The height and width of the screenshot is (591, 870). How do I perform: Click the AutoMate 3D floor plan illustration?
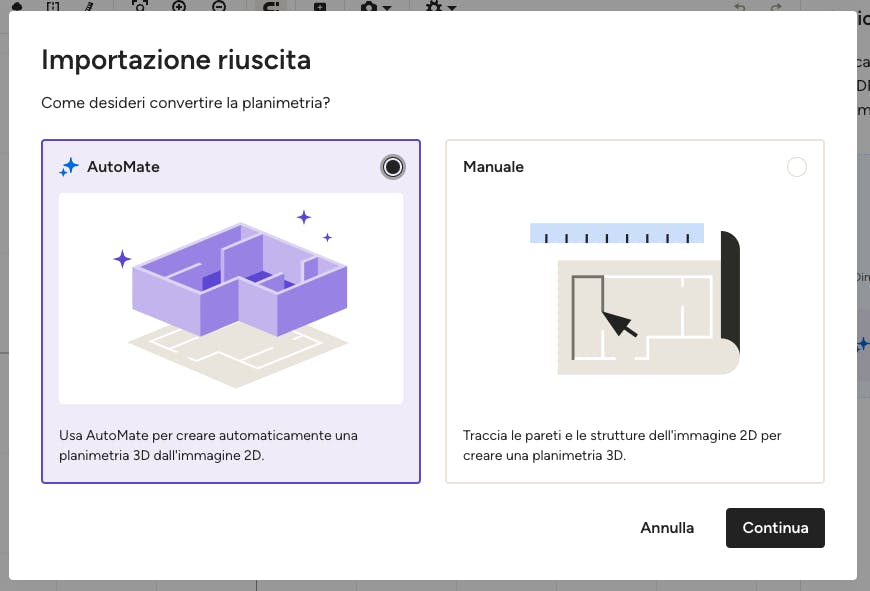pos(231,299)
